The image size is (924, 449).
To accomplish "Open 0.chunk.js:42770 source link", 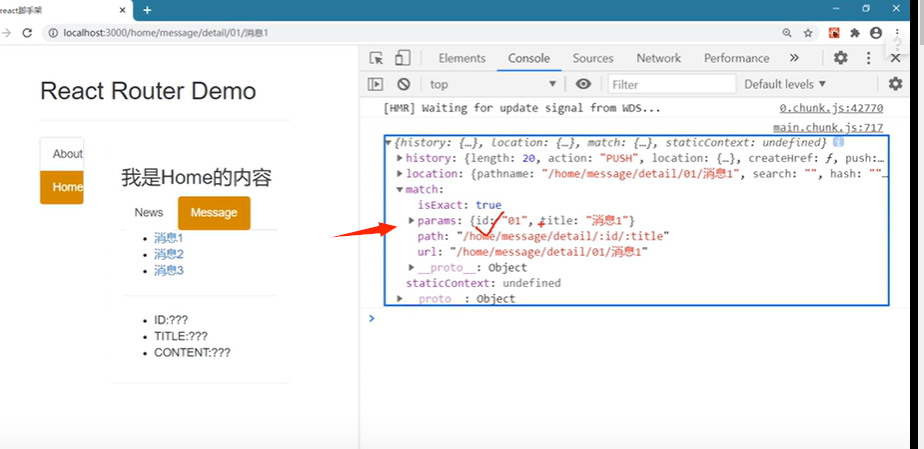I will (x=831, y=108).
